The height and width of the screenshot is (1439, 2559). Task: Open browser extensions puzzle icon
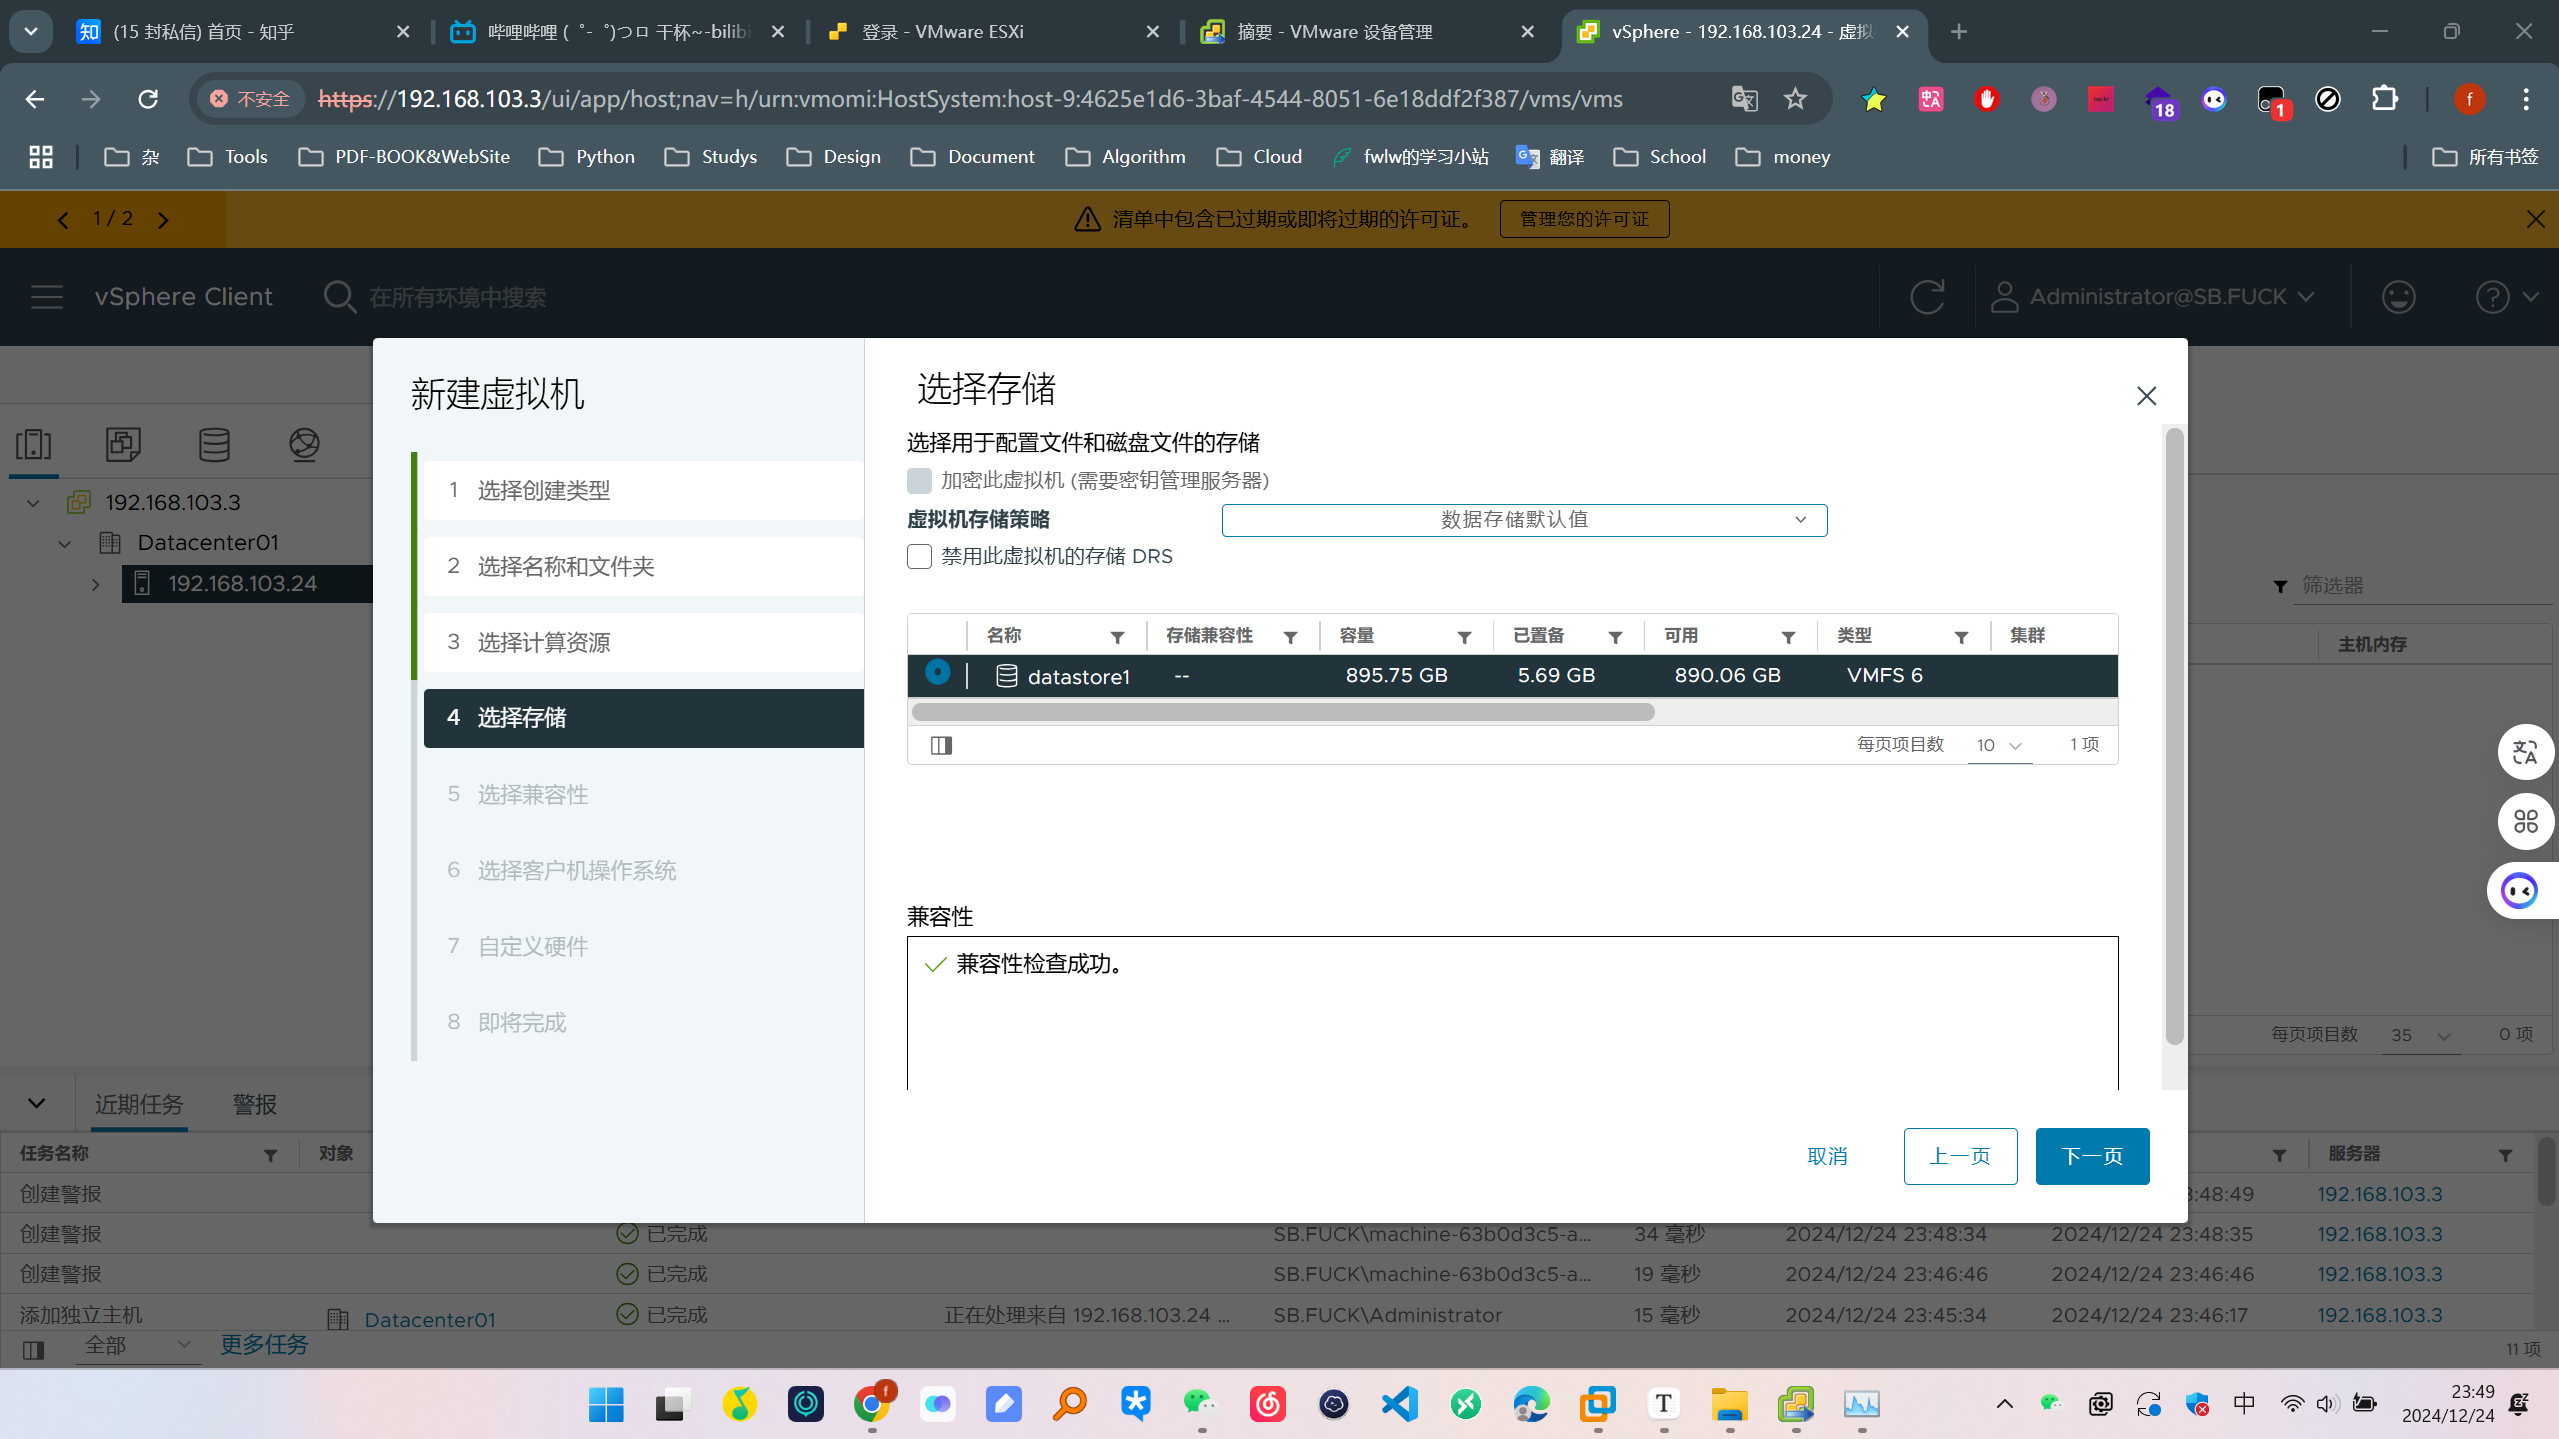[x=2385, y=99]
